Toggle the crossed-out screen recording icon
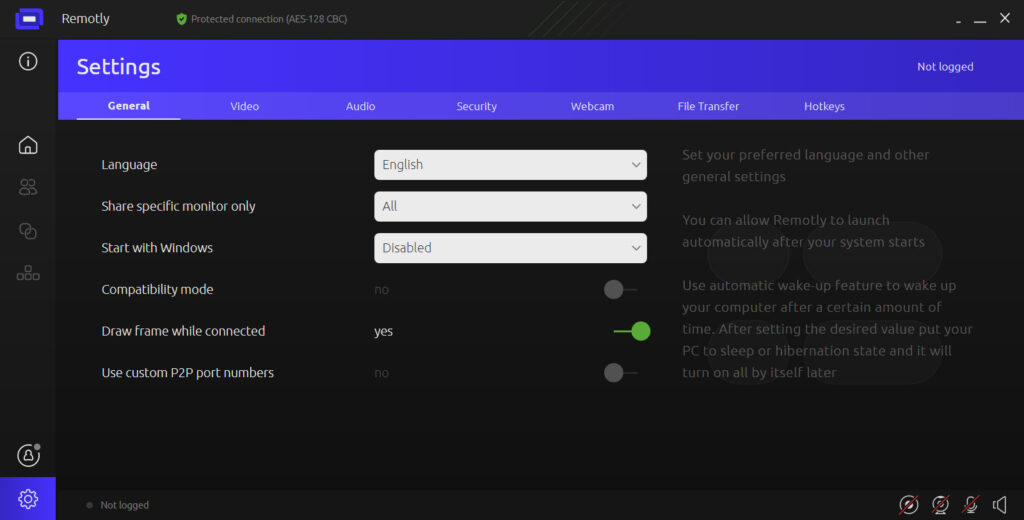1024x520 pixels. coord(908,504)
